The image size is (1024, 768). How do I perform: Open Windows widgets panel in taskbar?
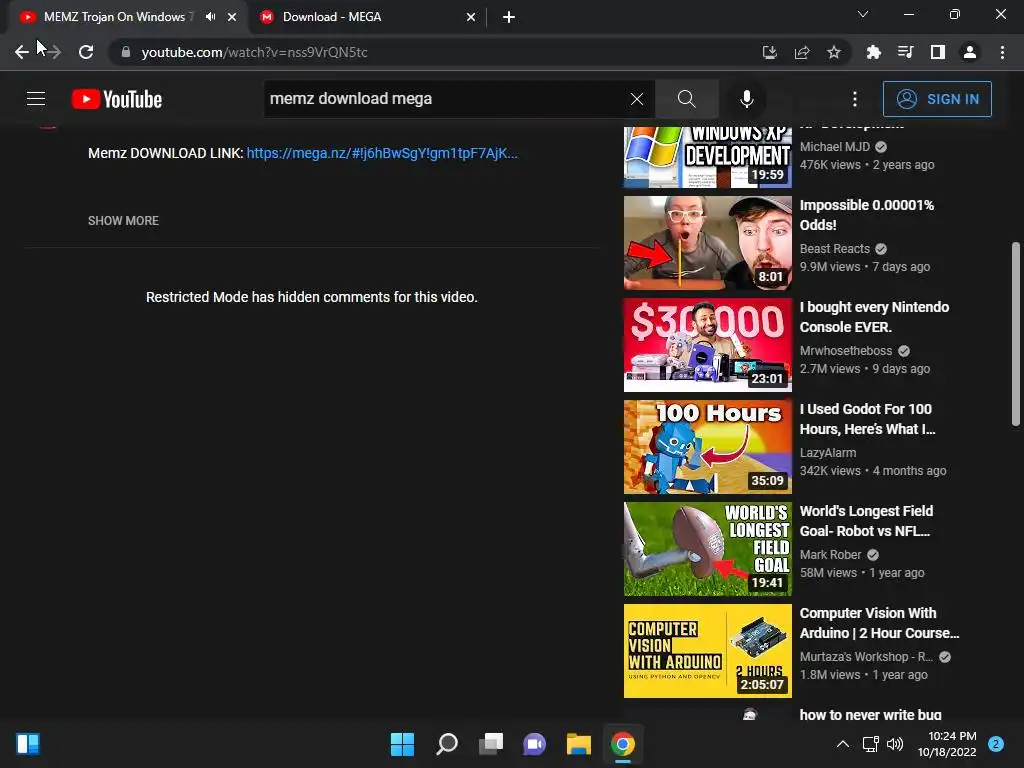point(28,744)
